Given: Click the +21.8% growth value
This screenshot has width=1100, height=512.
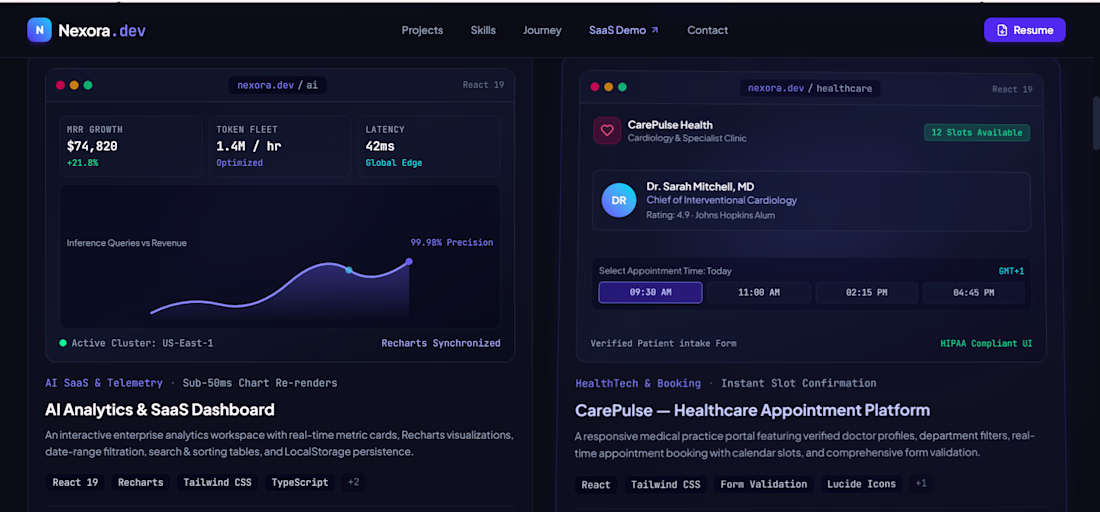Looking at the screenshot, I should pyautogui.click(x=83, y=163).
